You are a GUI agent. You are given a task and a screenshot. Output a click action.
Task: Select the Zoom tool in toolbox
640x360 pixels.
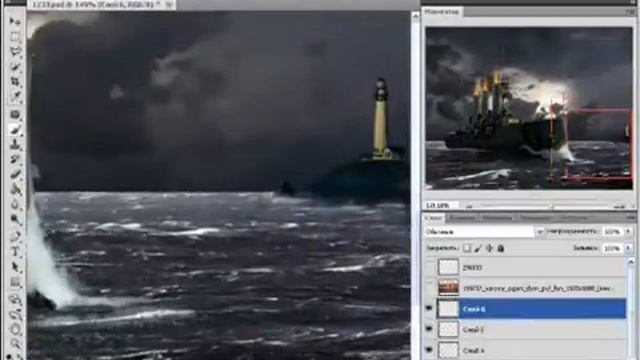click(x=15, y=344)
